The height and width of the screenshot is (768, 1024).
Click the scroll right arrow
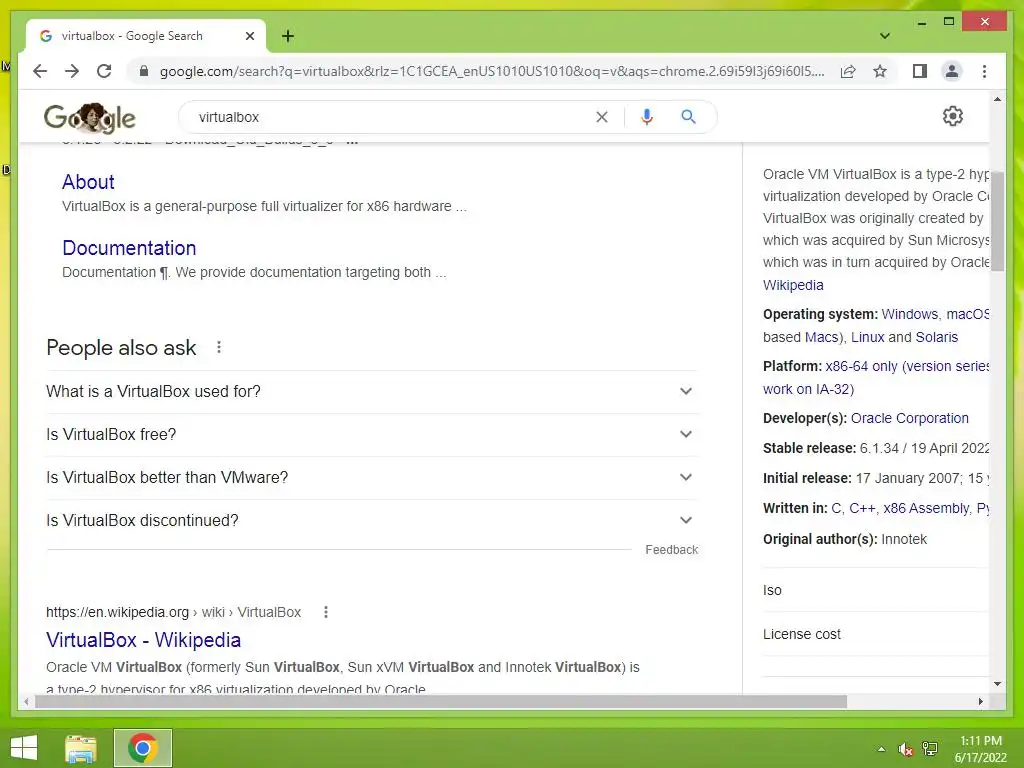point(980,701)
